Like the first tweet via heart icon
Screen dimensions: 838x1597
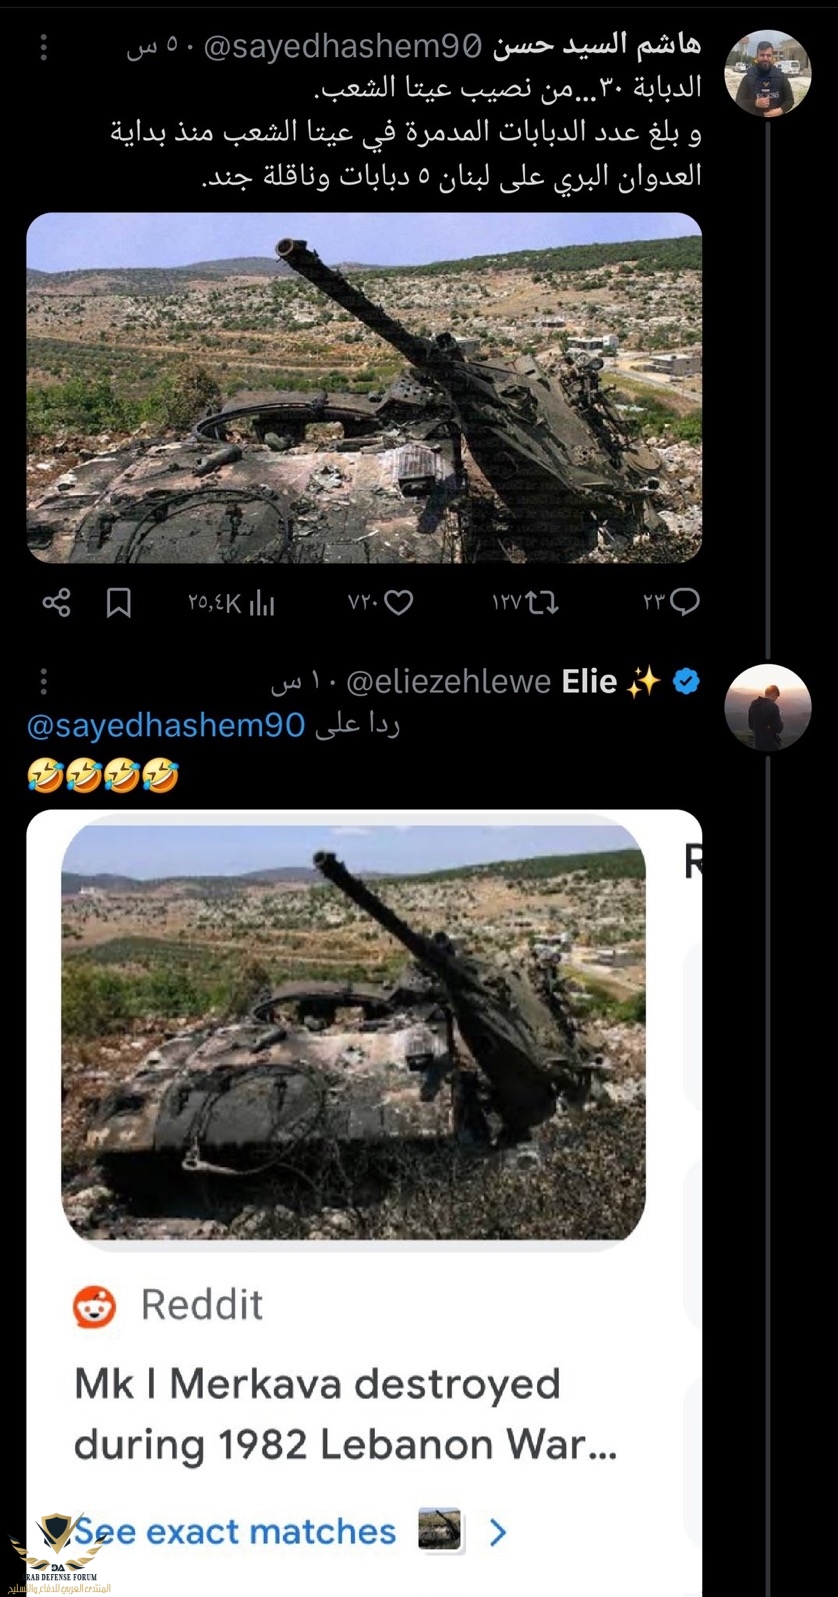(x=381, y=603)
